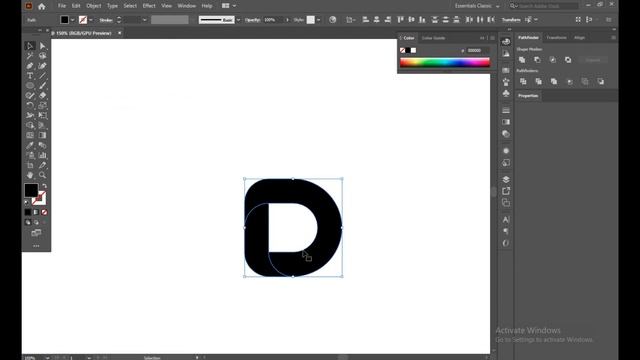The width and height of the screenshot is (640, 360).
Task: Click the Home icon
Action: coord(42,6)
